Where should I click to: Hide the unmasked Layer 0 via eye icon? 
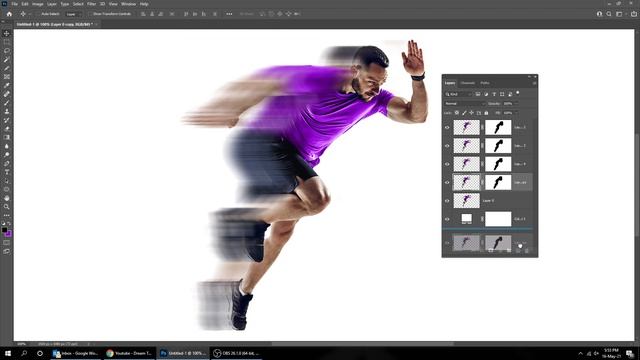click(x=447, y=201)
